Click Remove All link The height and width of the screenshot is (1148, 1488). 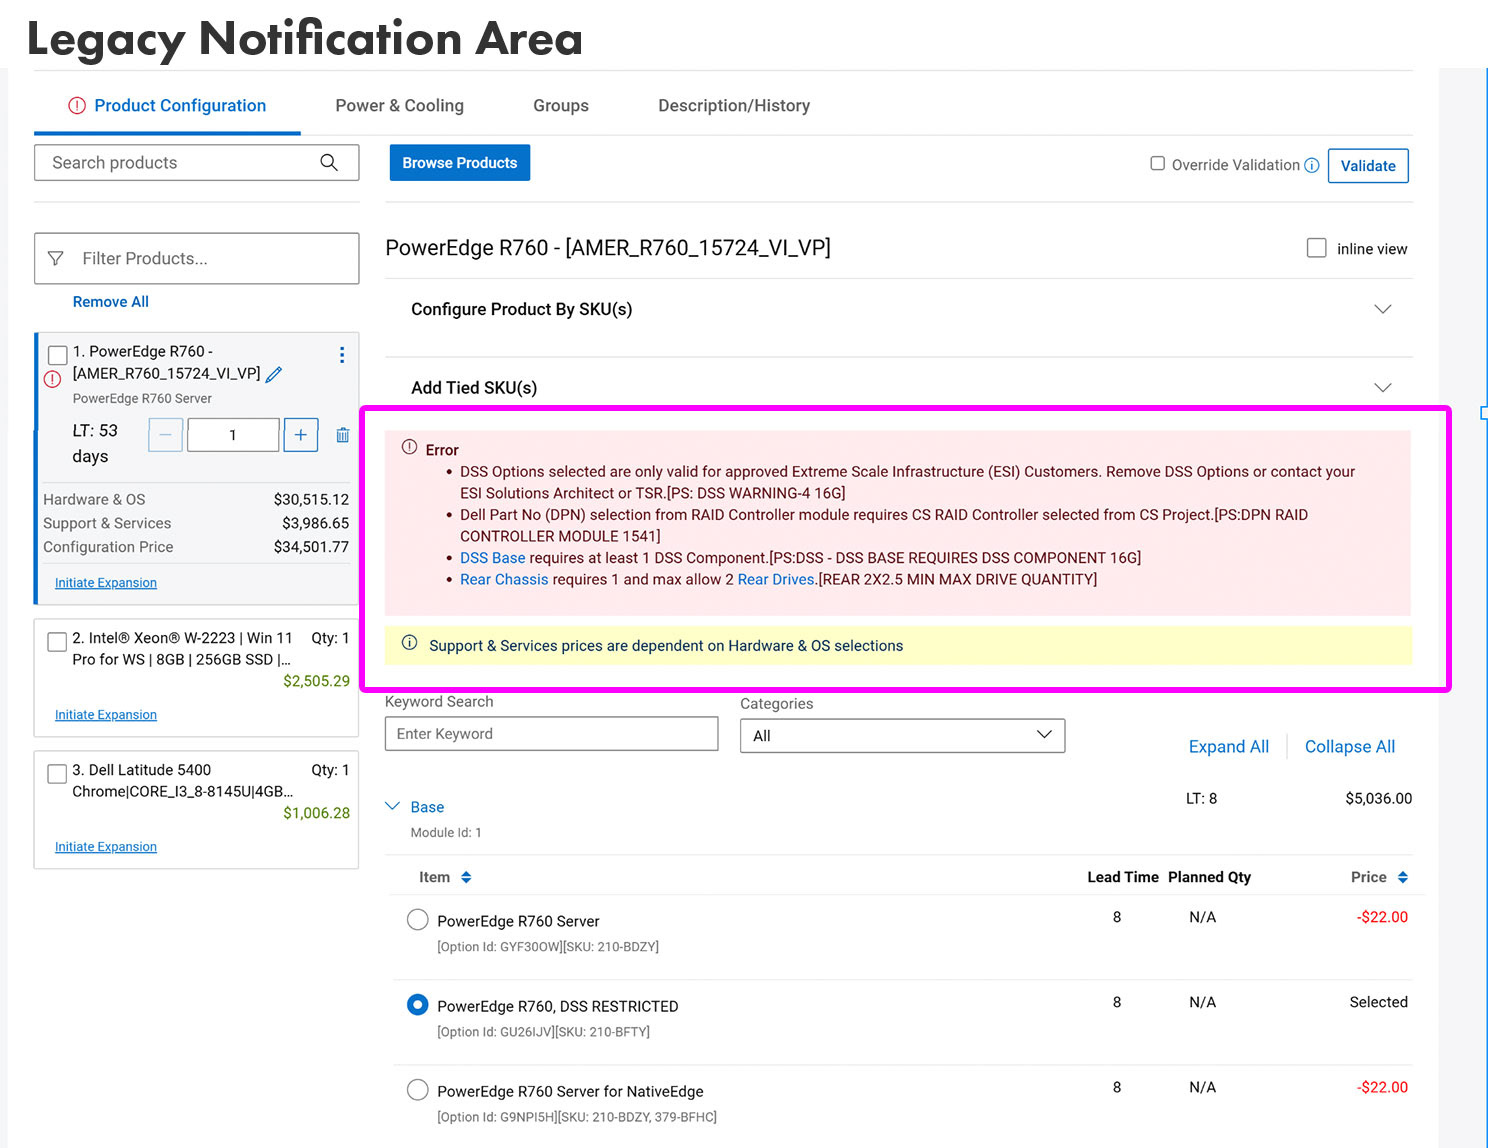pos(111,301)
